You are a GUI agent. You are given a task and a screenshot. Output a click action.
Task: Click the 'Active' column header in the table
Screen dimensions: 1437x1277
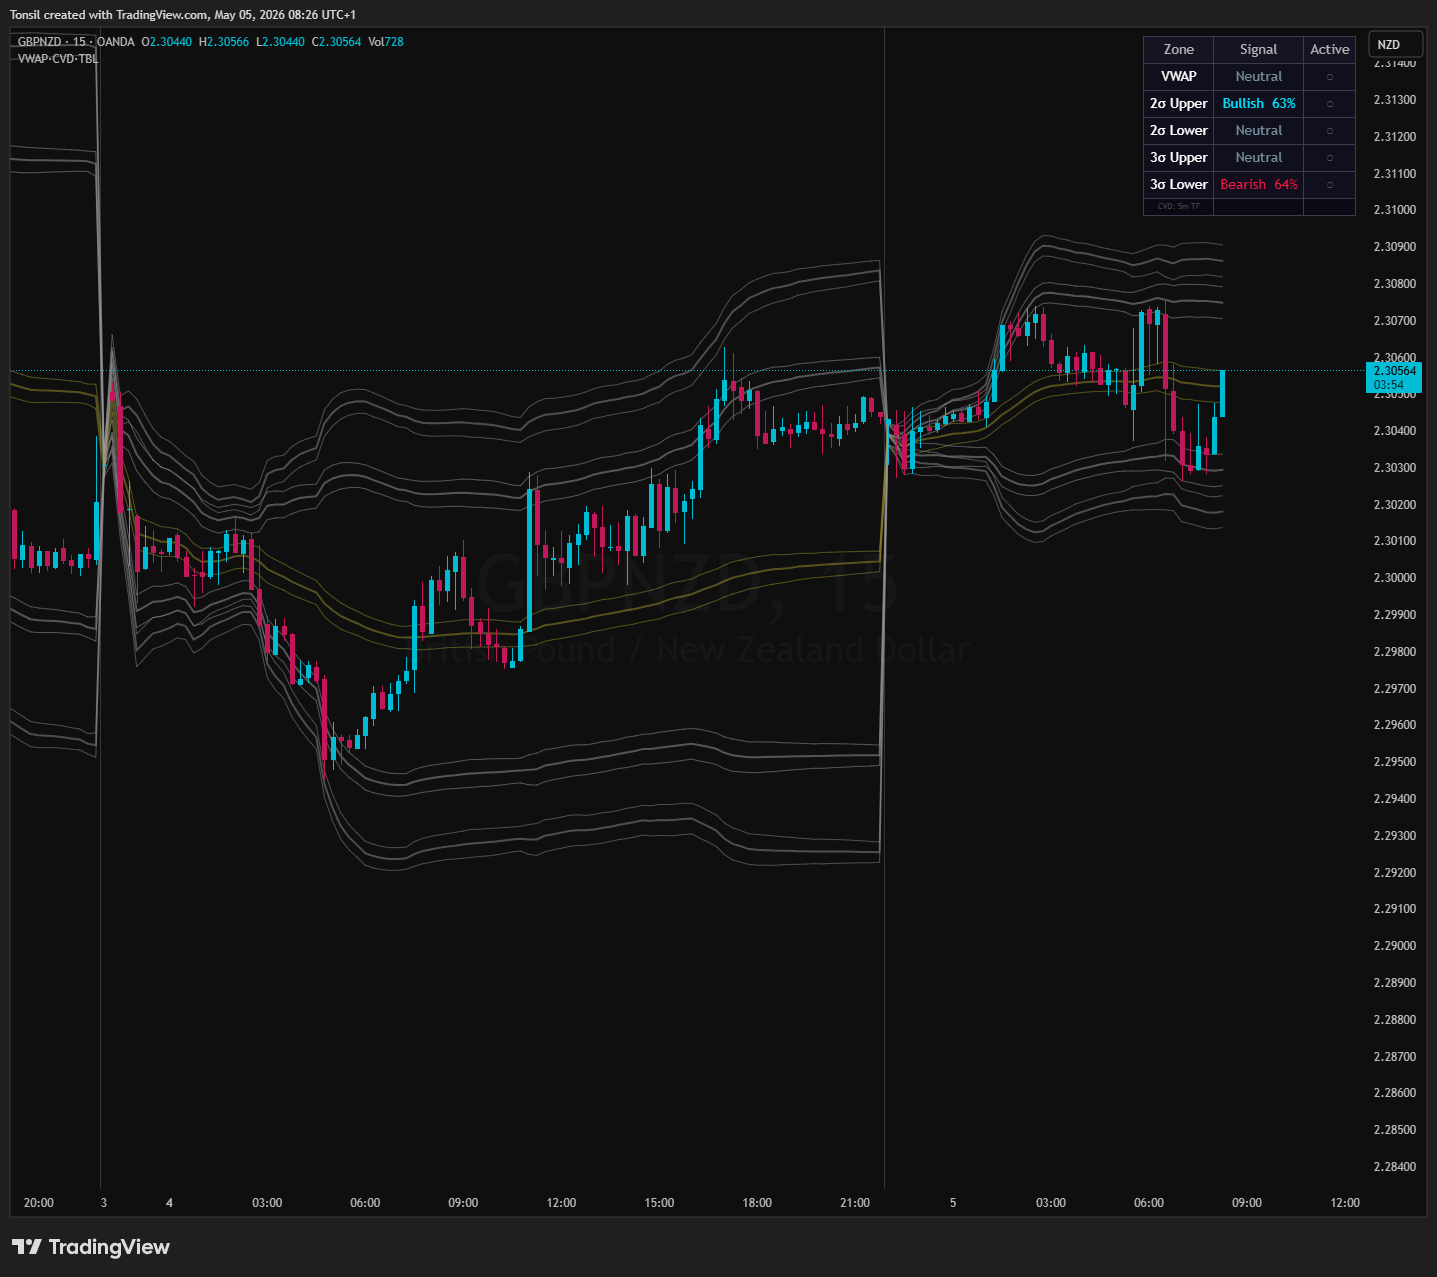click(x=1329, y=49)
